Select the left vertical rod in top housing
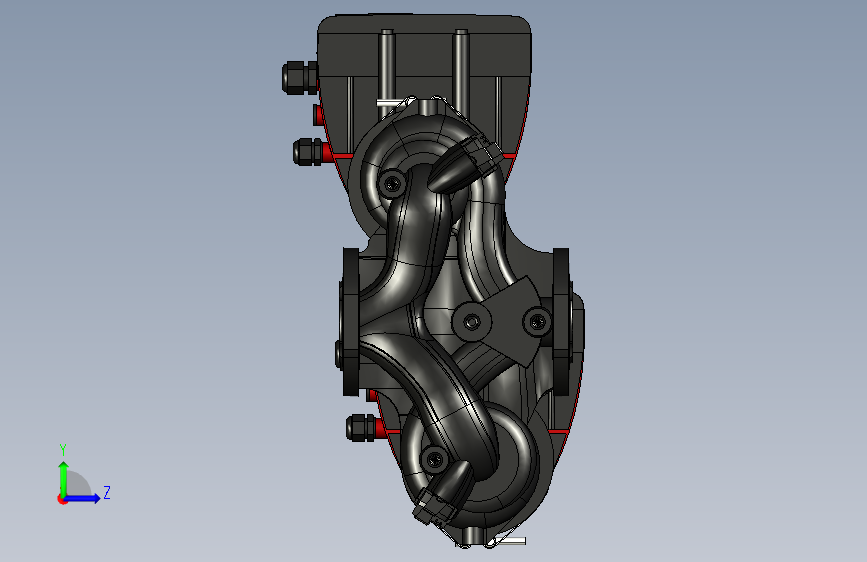Screen dimensions: 867x562 pyautogui.click(x=387, y=74)
